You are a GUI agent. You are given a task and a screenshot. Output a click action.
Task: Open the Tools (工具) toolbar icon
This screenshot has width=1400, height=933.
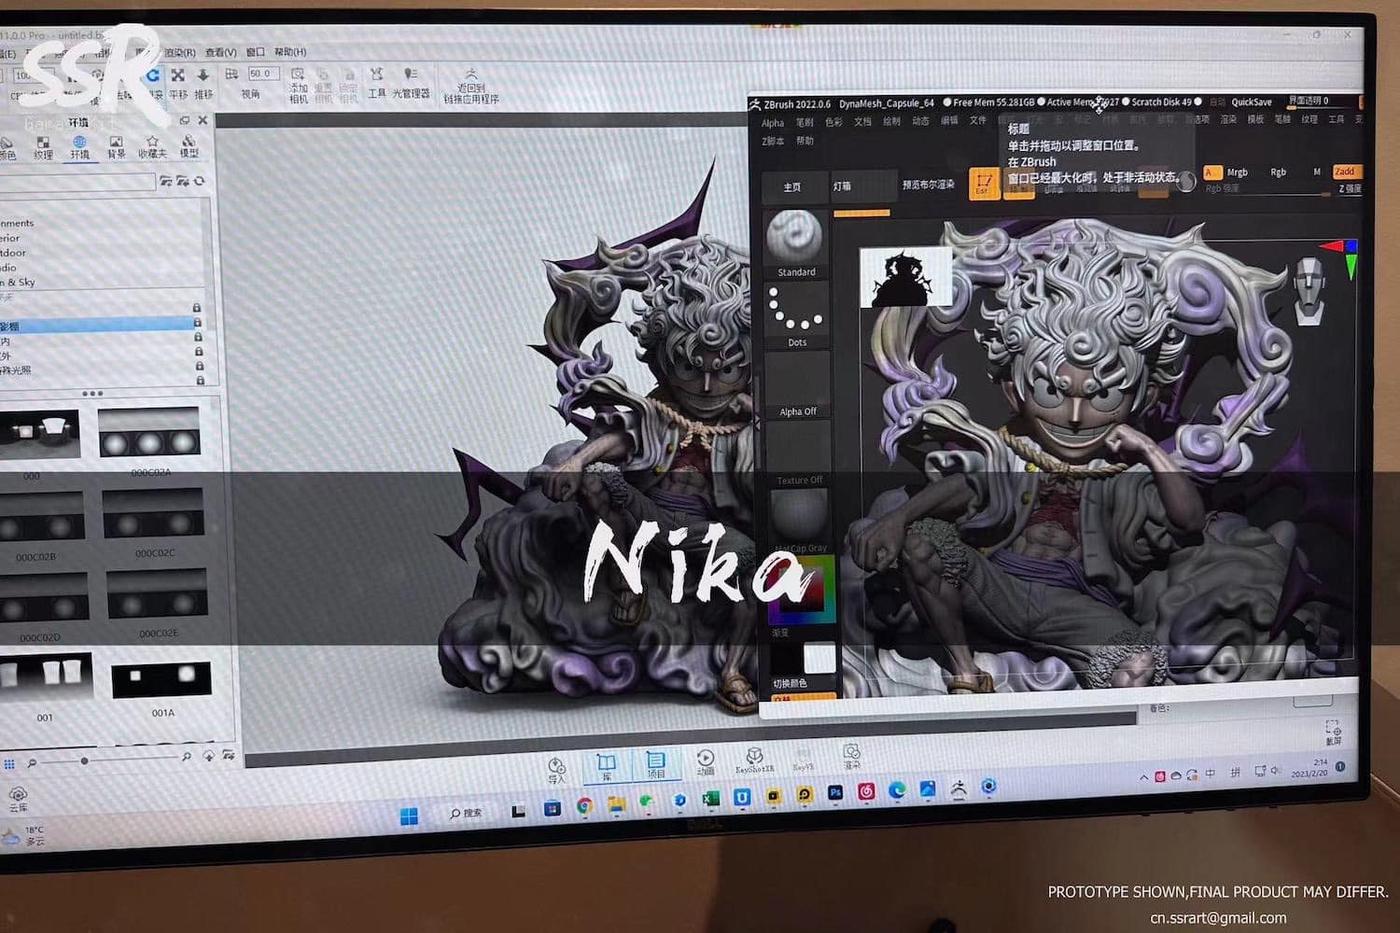point(376,83)
